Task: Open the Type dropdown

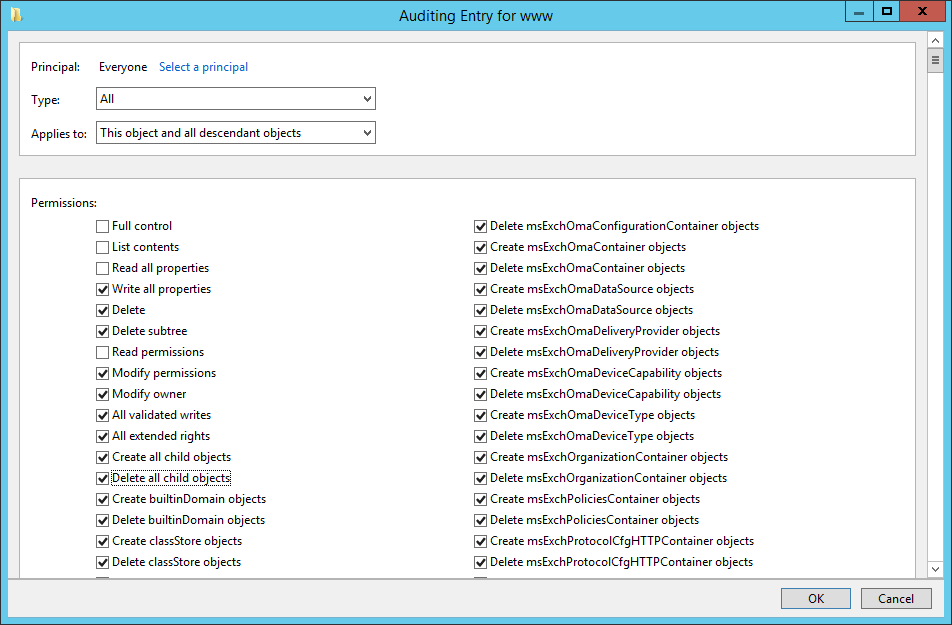Action: (236, 99)
